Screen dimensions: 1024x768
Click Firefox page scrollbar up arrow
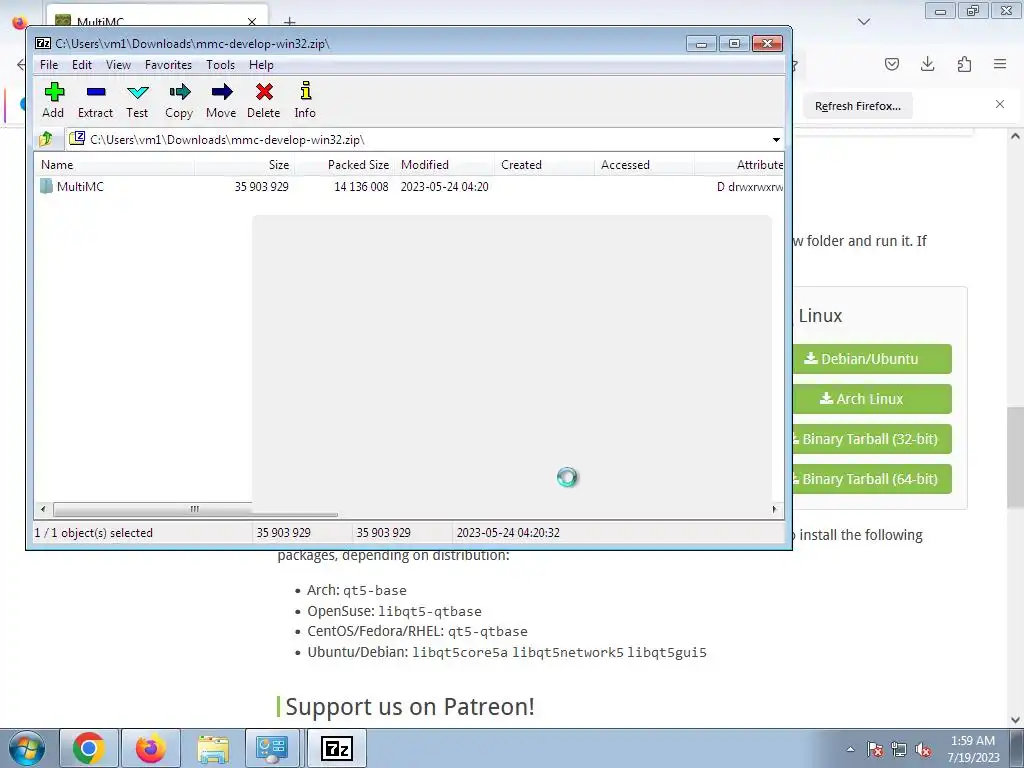click(x=1015, y=136)
